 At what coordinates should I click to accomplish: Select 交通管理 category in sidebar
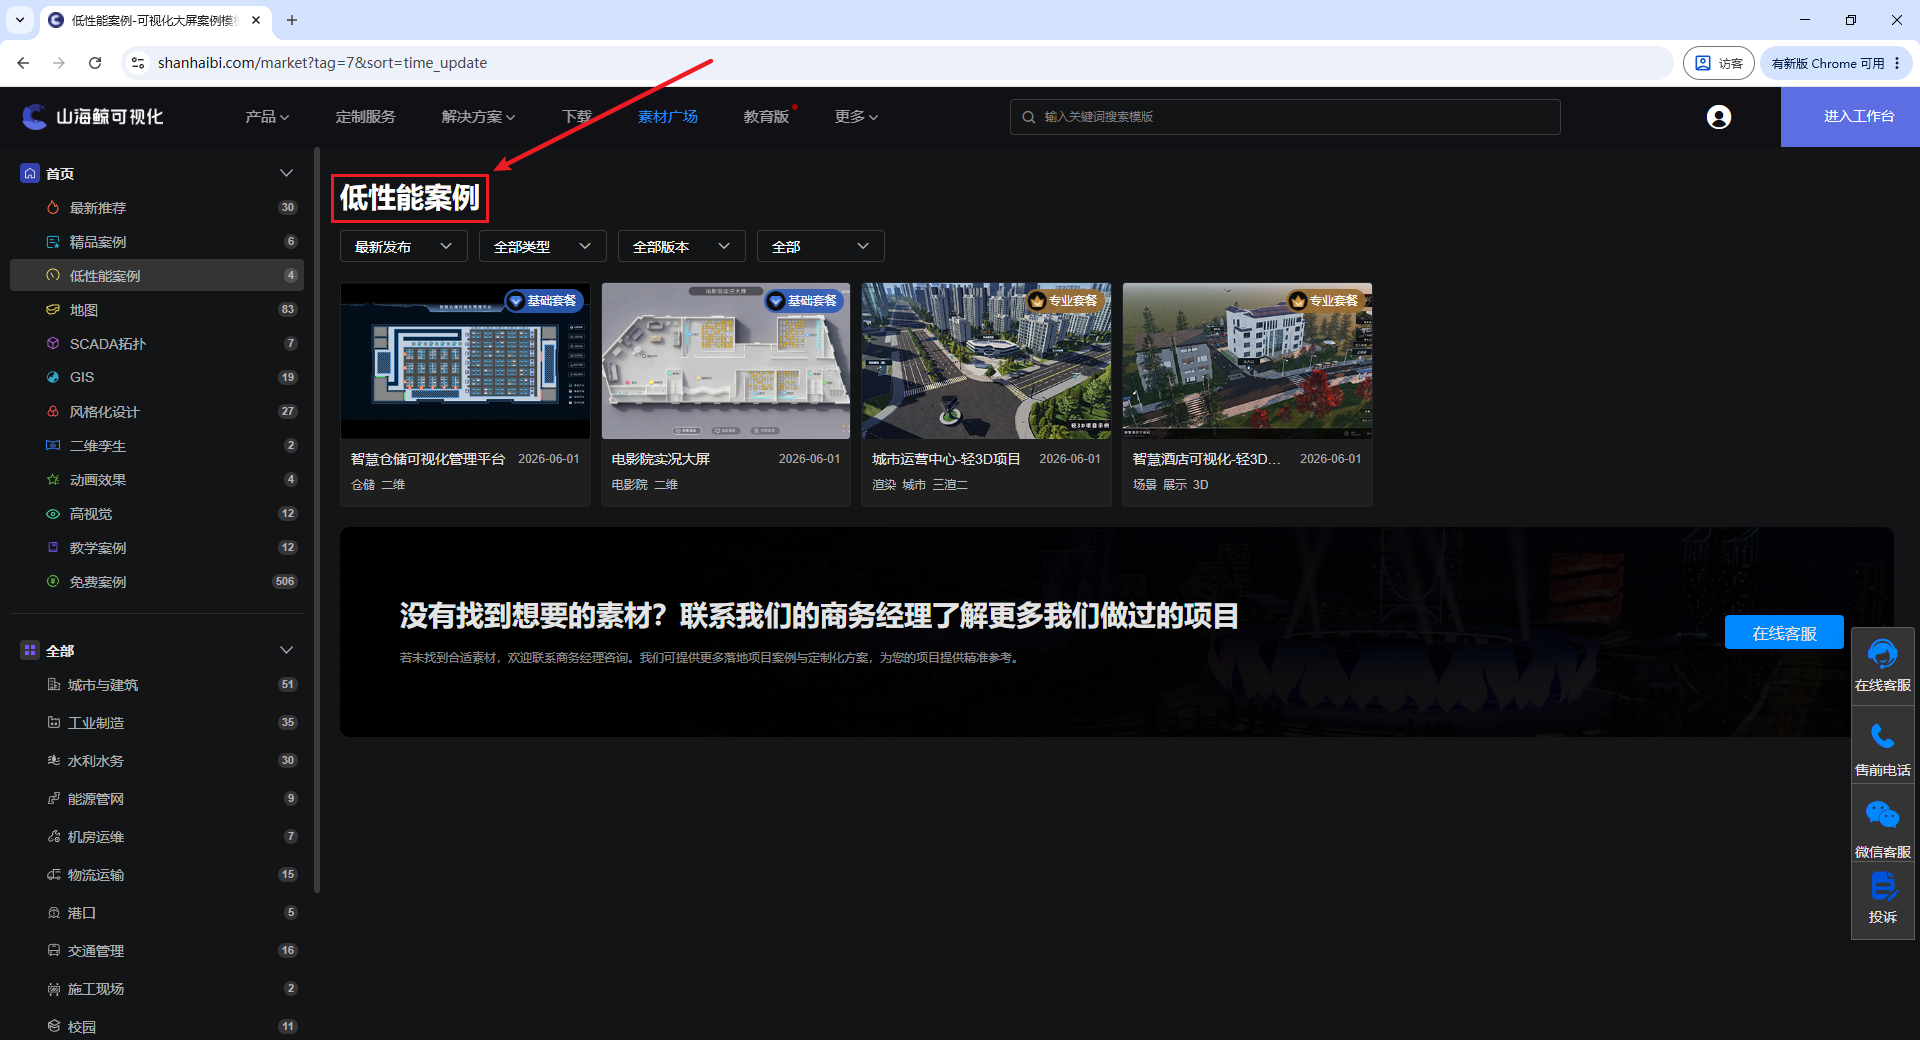pos(158,950)
